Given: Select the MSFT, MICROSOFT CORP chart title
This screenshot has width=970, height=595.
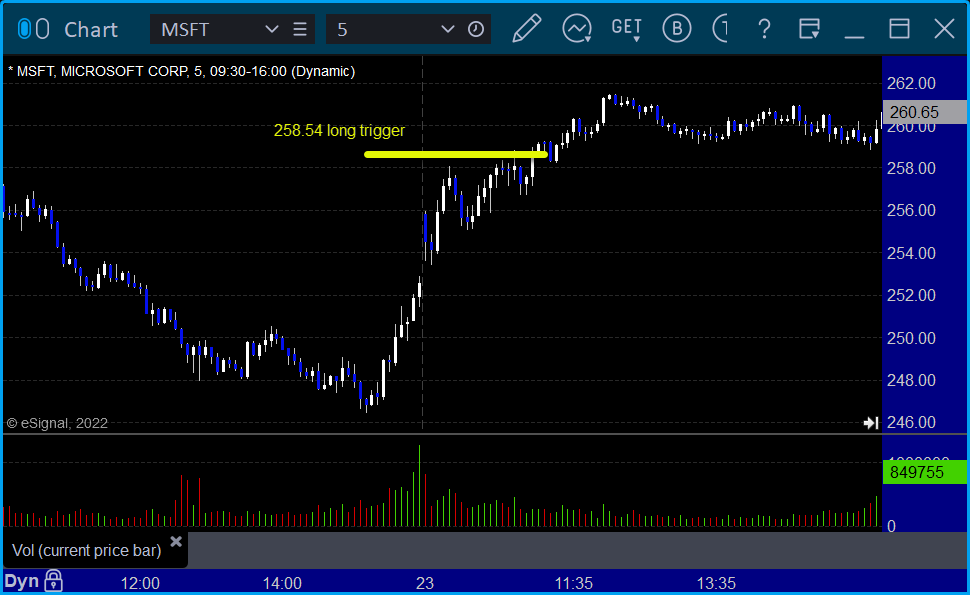Looking at the screenshot, I should pos(182,71).
